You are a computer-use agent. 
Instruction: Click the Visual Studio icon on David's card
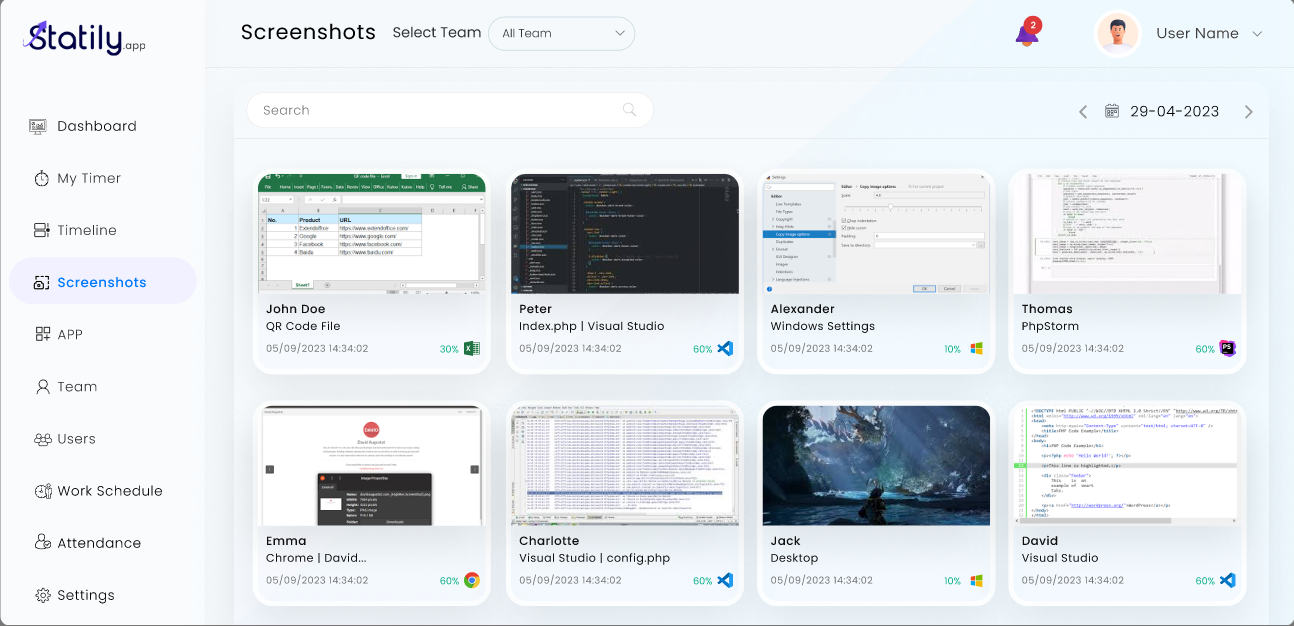1227,579
